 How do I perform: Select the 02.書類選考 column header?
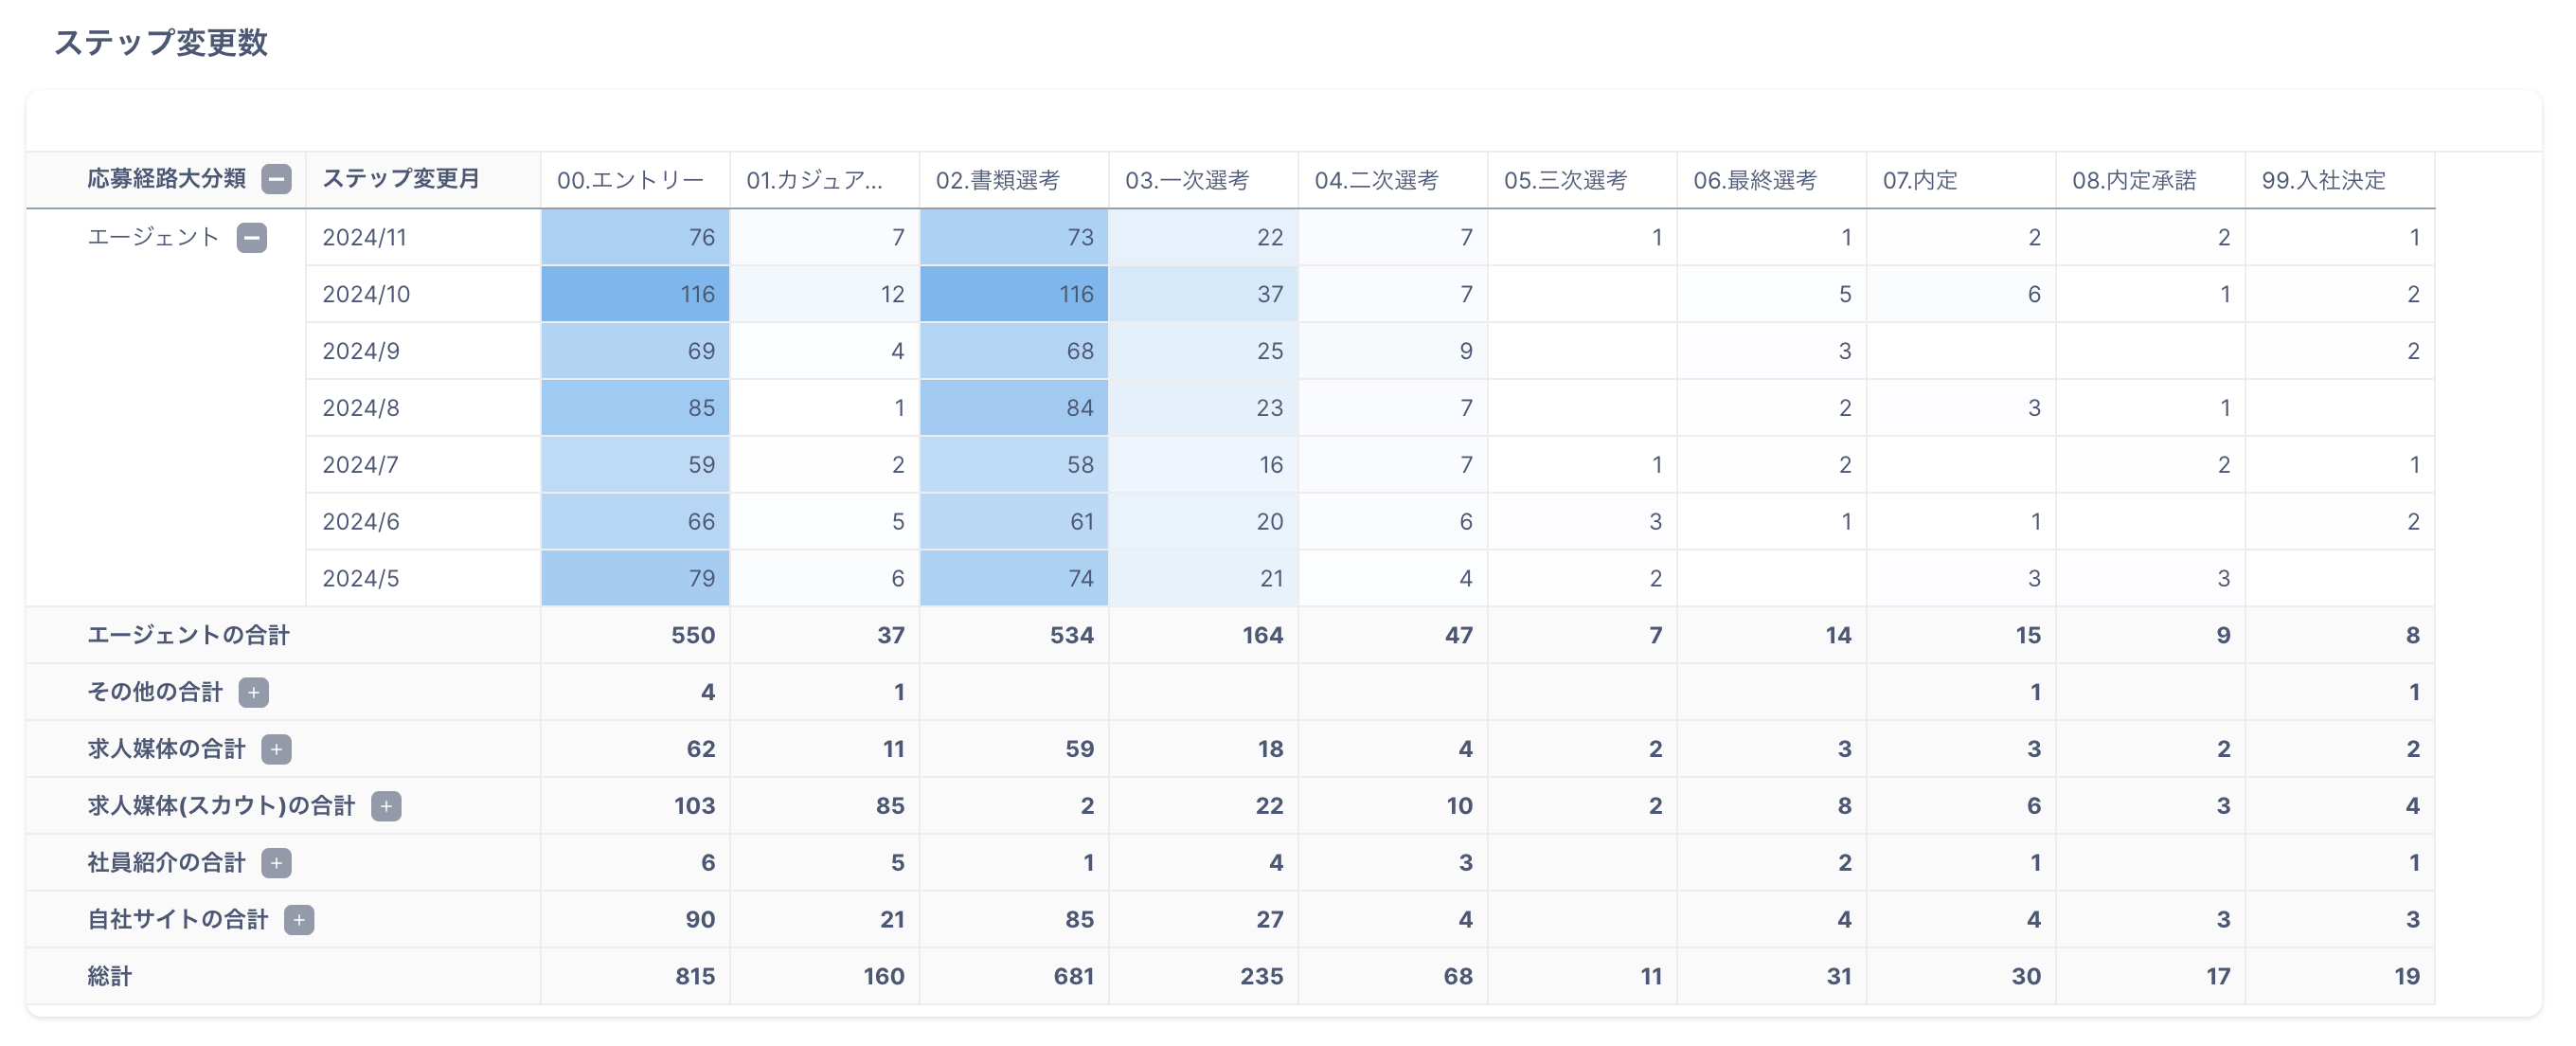(997, 180)
